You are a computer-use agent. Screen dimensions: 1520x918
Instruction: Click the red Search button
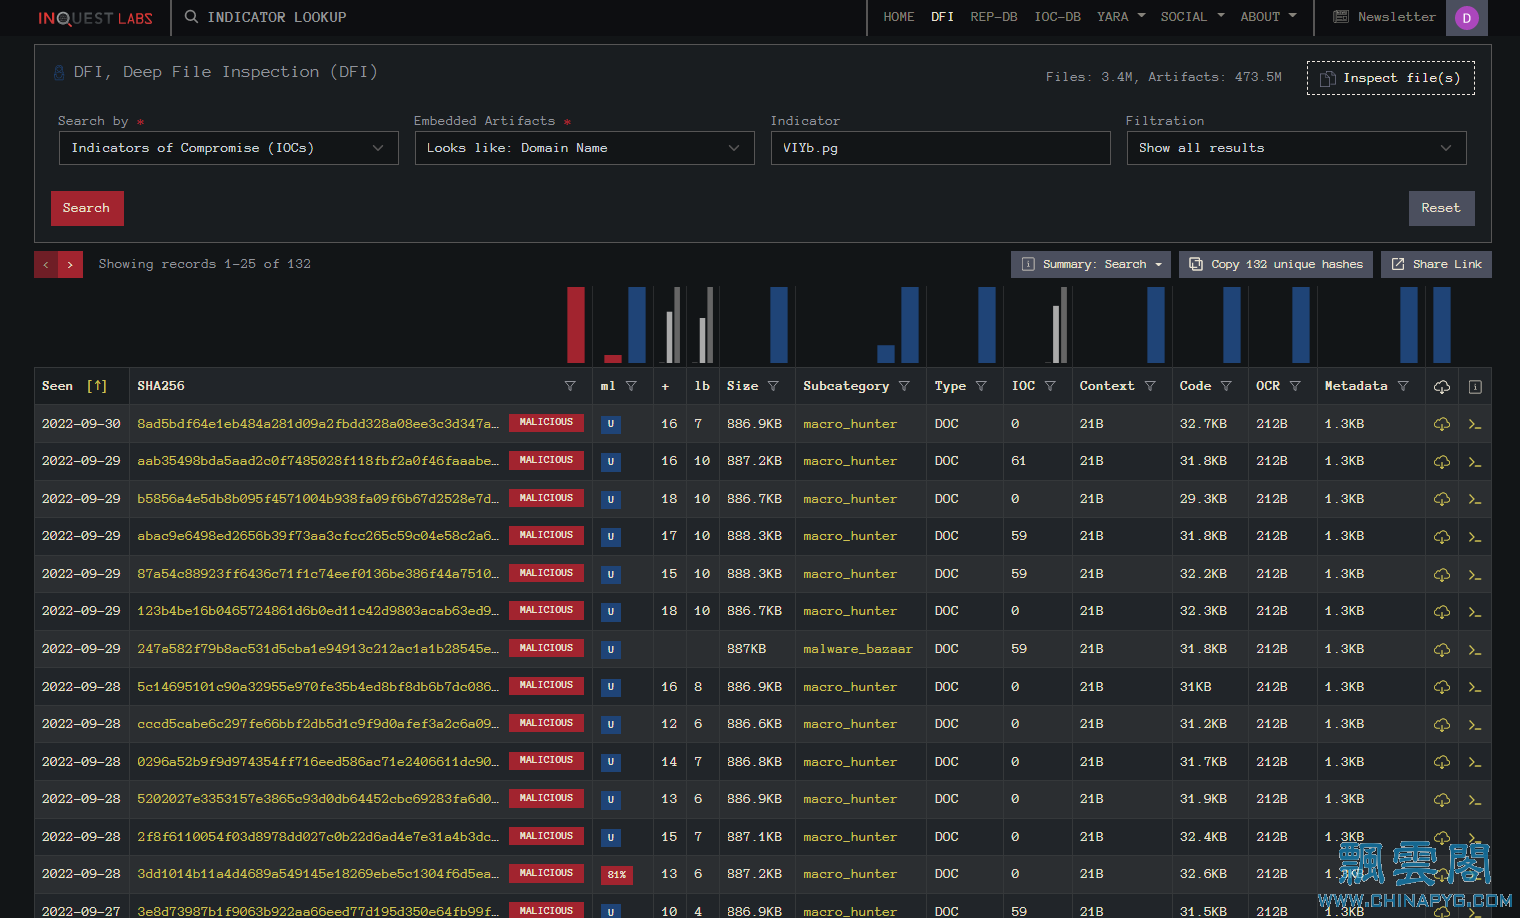pyautogui.click(x=87, y=208)
